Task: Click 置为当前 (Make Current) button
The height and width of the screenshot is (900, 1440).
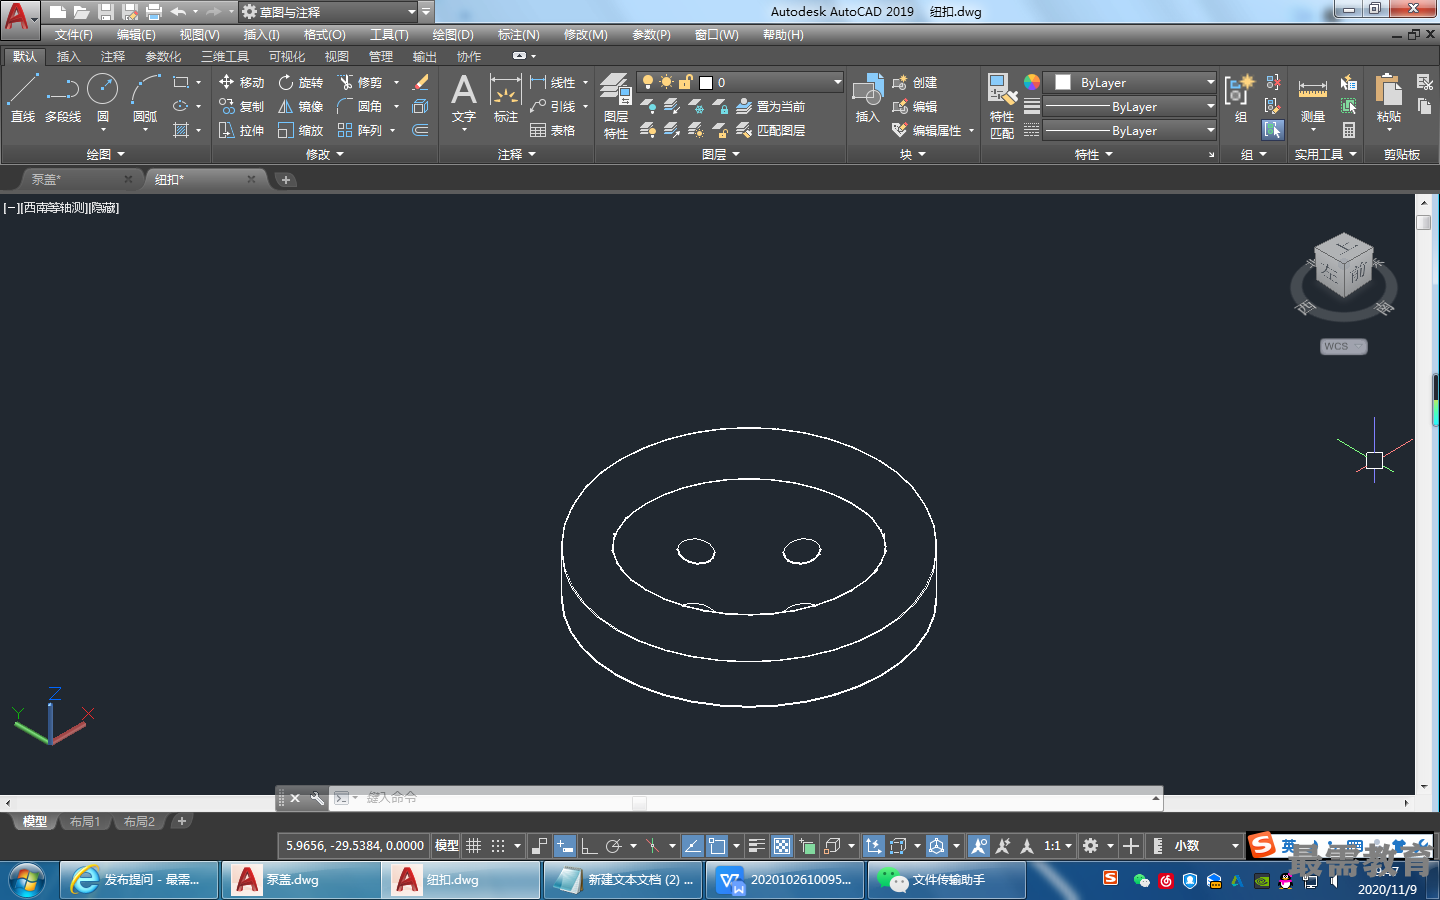Action: [x=771, y=106]
